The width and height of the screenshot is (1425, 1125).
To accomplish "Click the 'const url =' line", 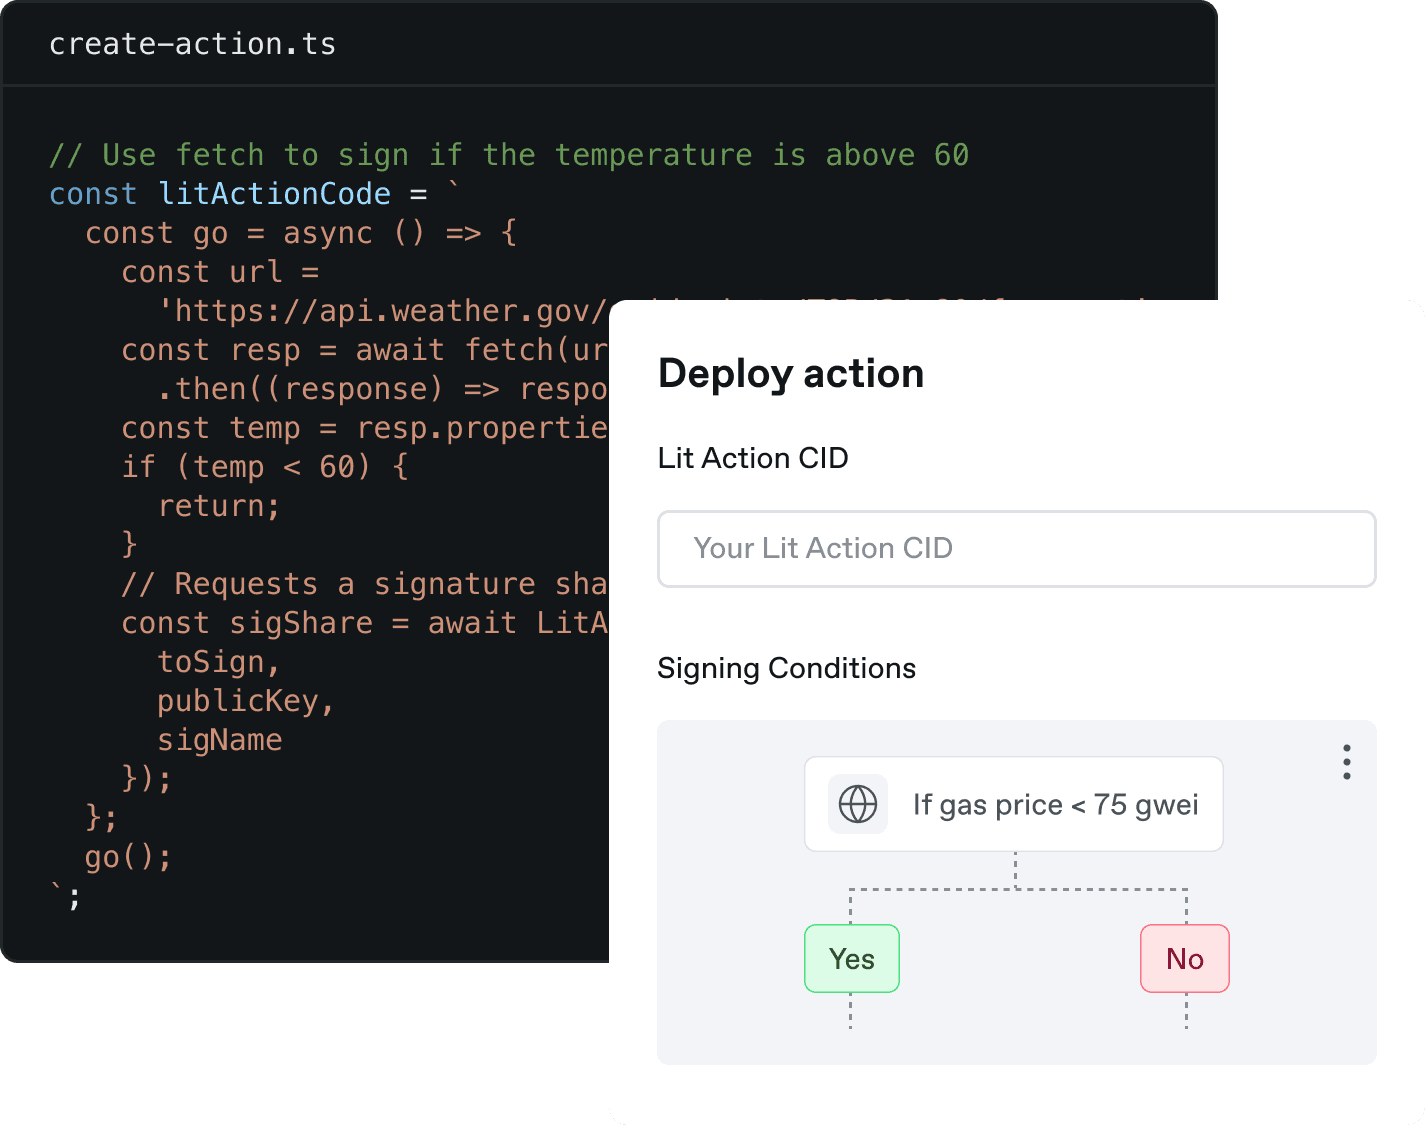I will (220, 272).
